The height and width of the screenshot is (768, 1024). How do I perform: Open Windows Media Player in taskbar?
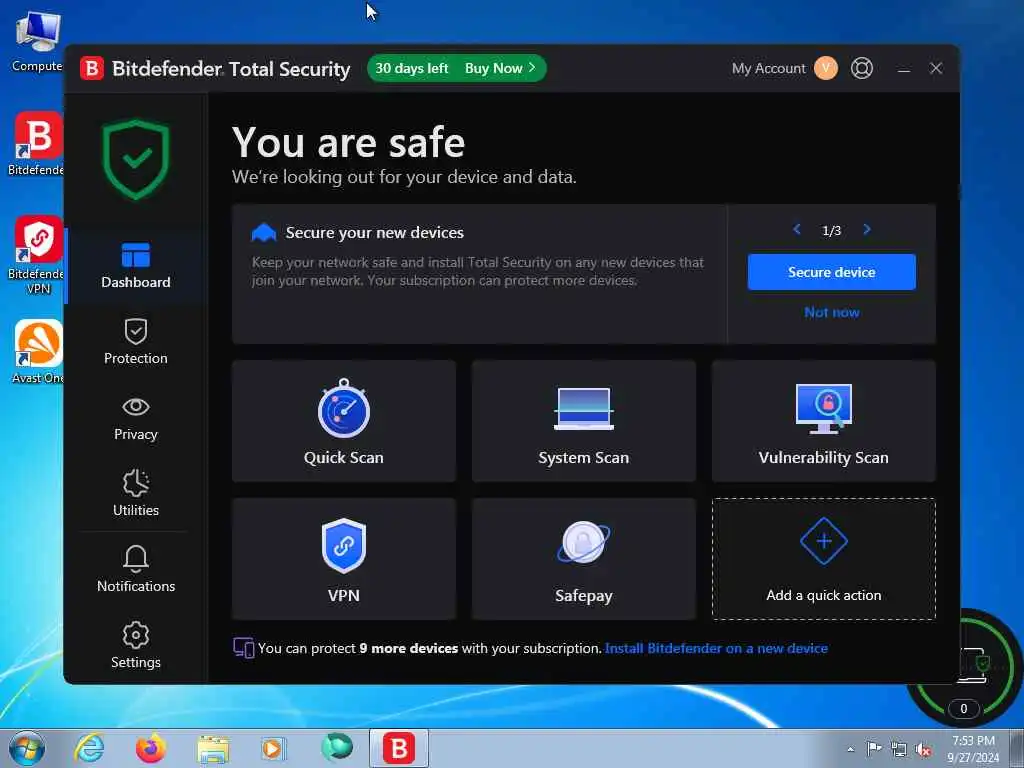point(273,748)
